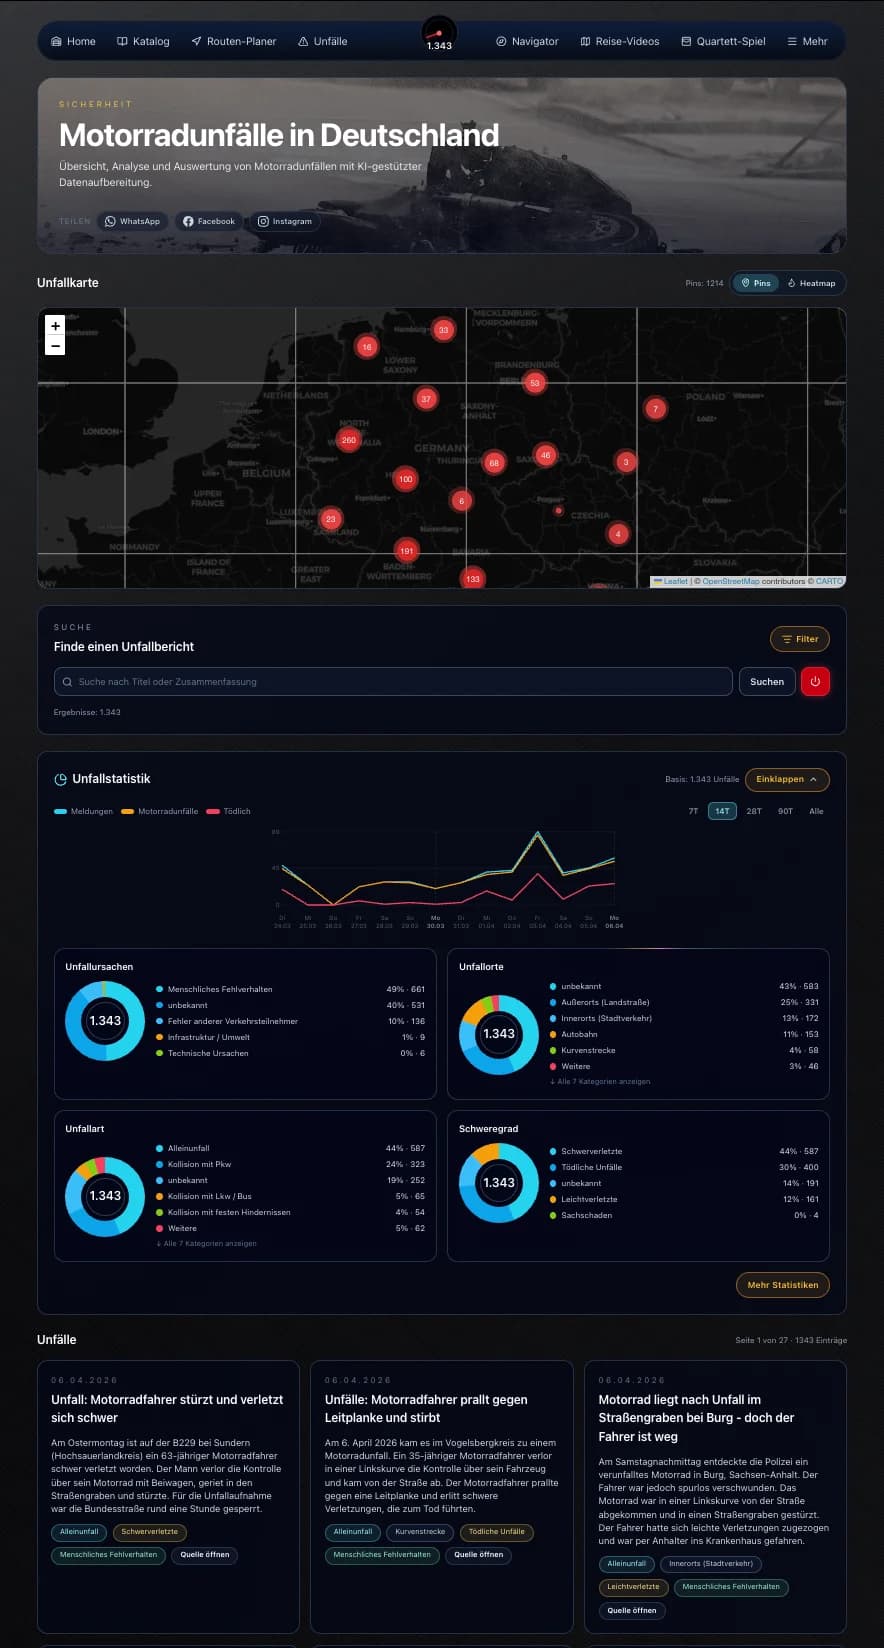This screenshot has width=884, height=1648.
Task: Share the page on Facebook
Action: (x=209, y=221)
